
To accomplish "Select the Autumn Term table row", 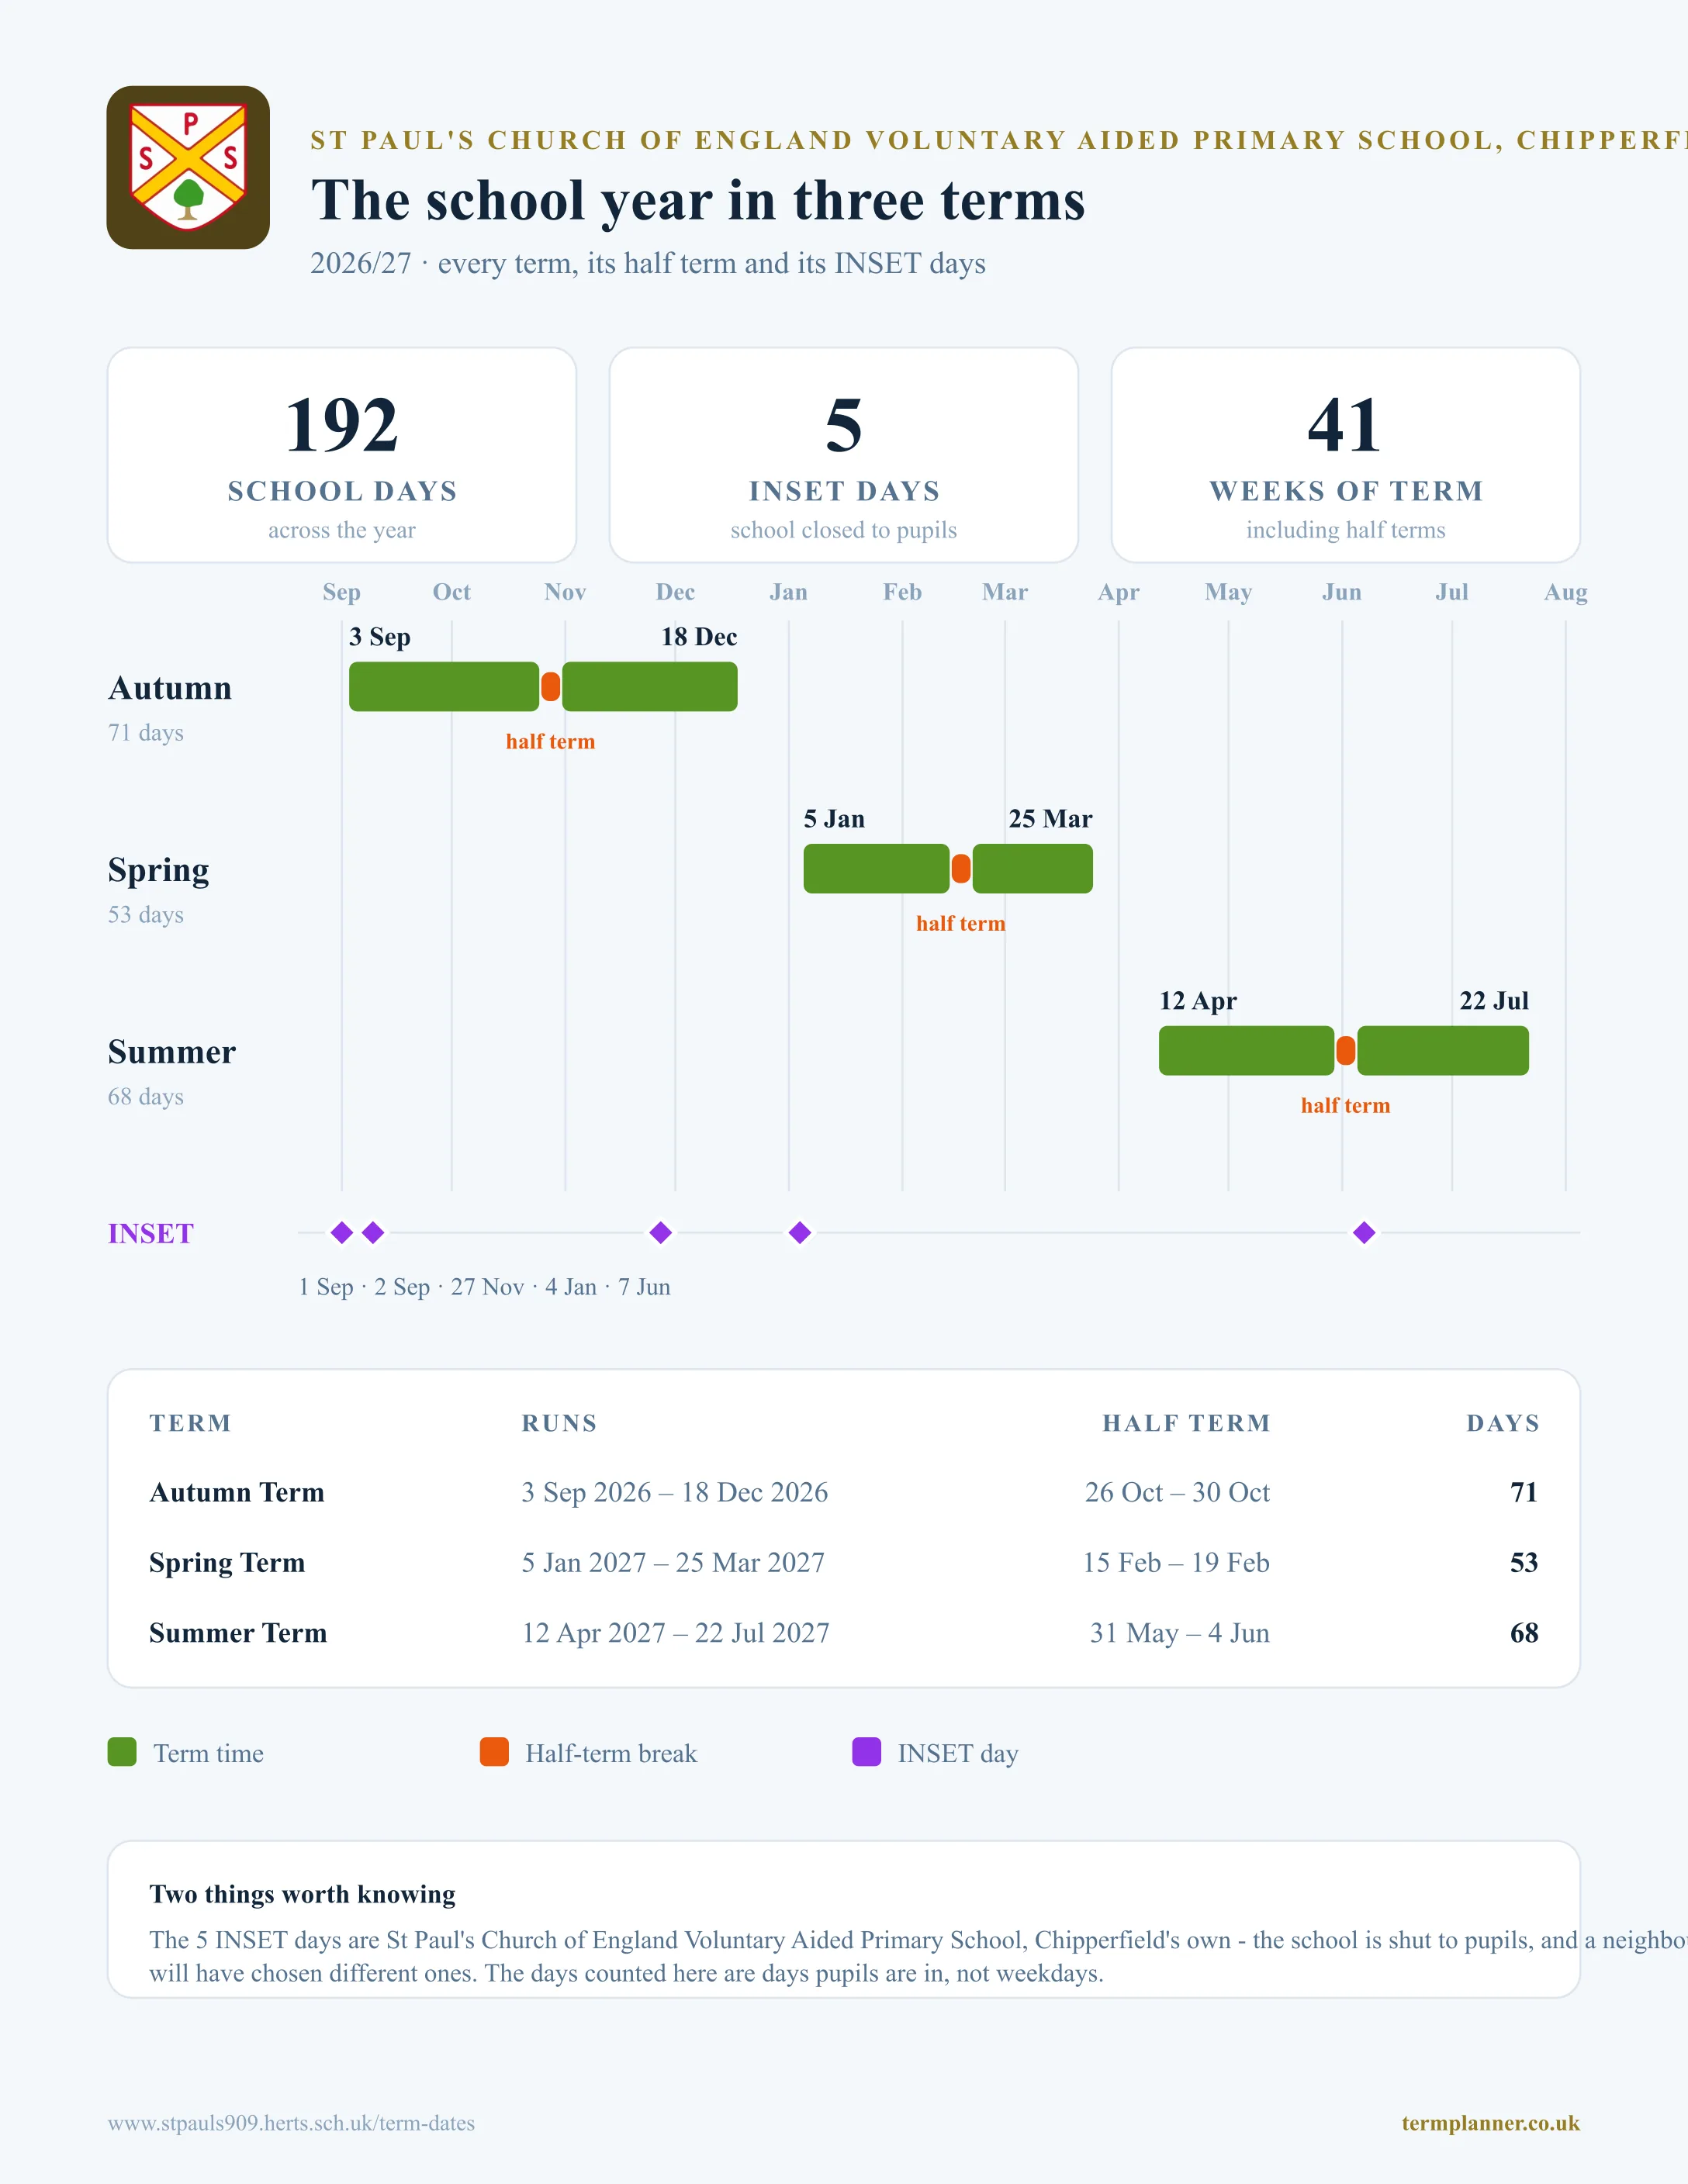I will click(844, 1492).
